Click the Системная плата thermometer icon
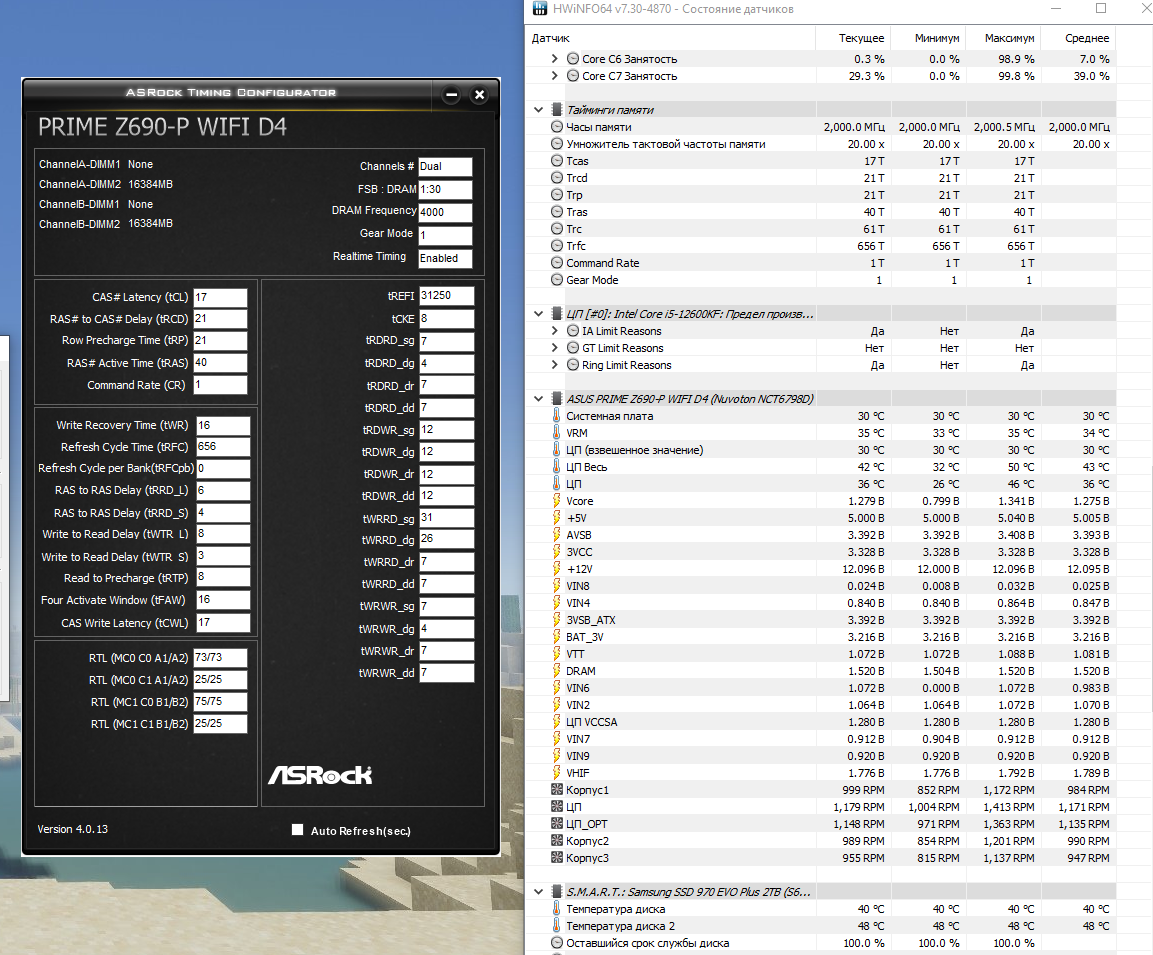The width and height of the screenshot is (1153, 955). click(x=557, y=415)
